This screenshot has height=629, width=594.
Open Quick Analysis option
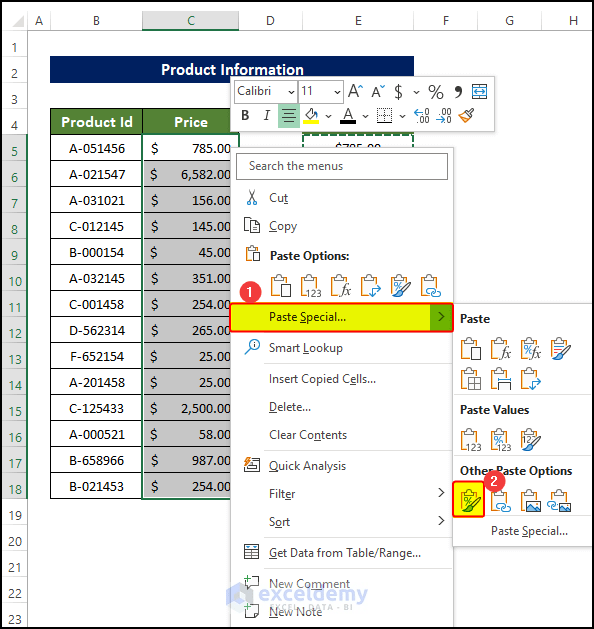(x=342, y=466)
